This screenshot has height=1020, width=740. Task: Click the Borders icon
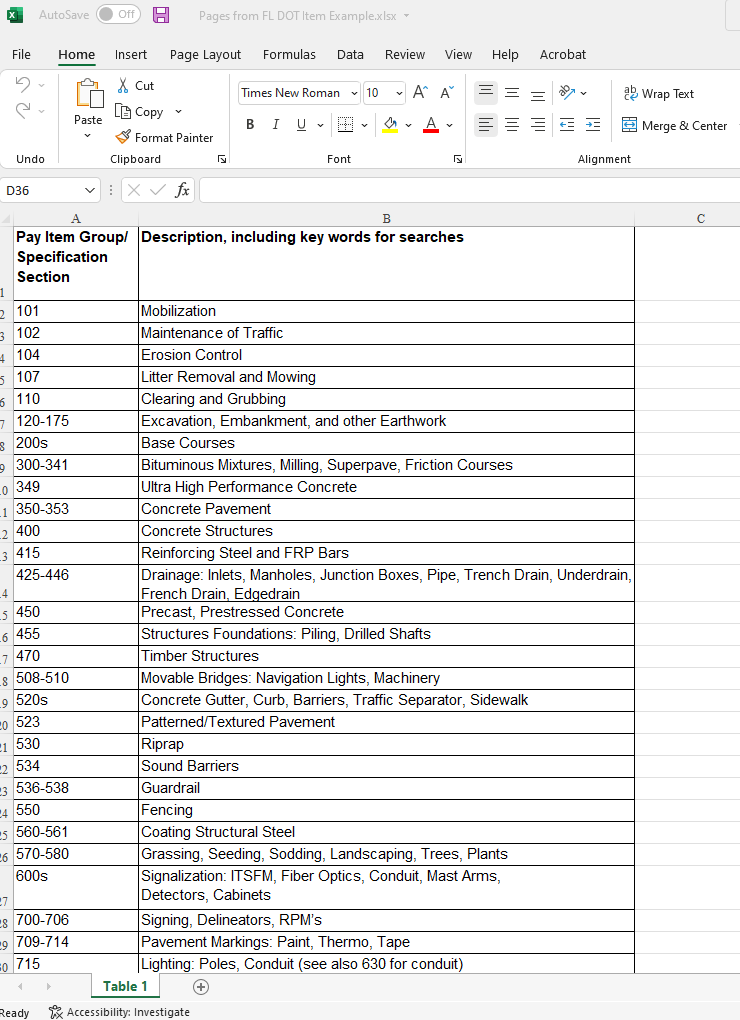coord(345,124)
